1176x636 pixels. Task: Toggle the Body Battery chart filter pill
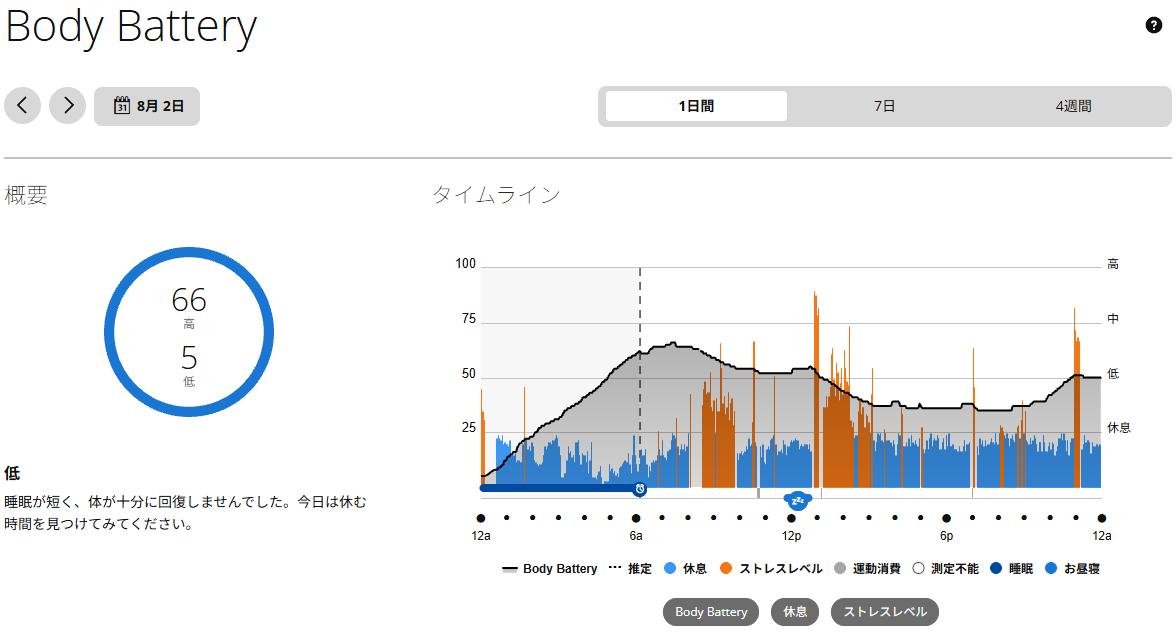(x=711, y=612)
